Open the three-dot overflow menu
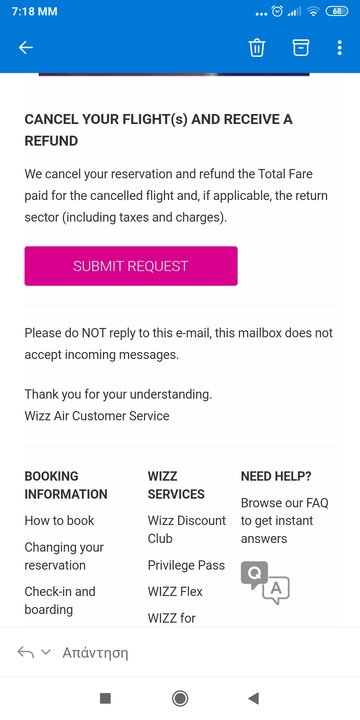 coord(339,47)
